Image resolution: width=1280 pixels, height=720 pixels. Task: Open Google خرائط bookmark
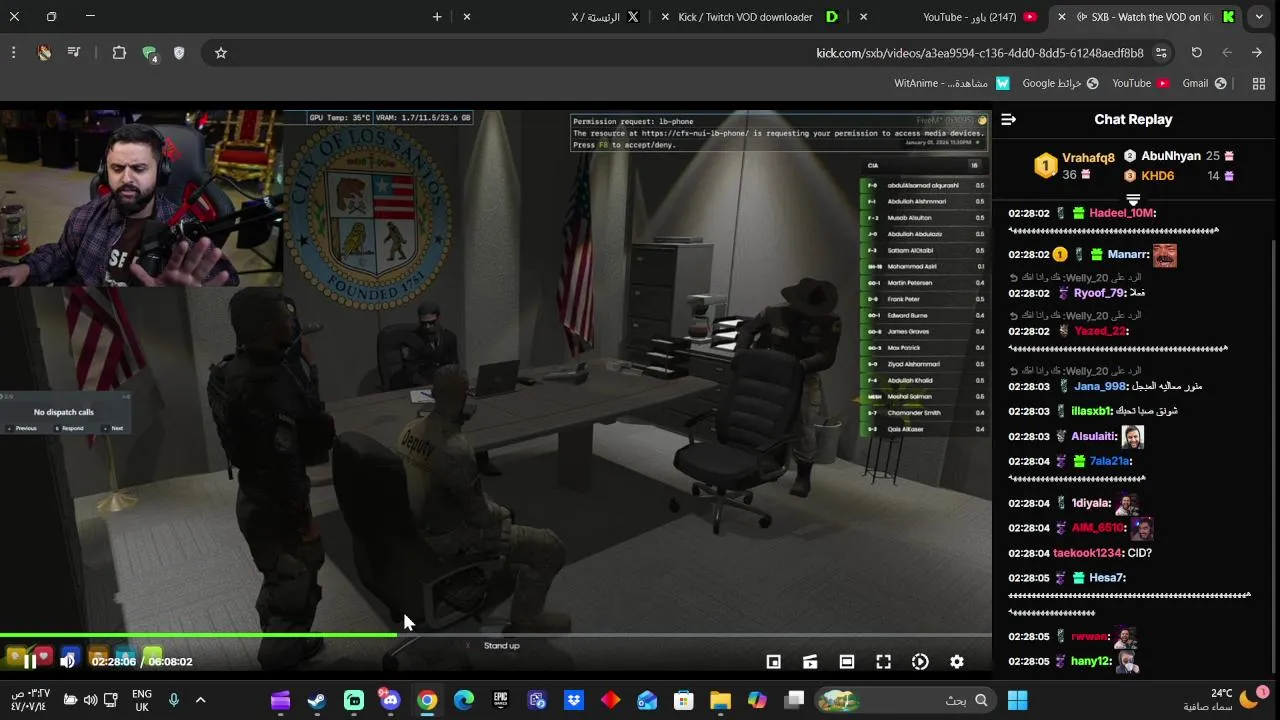pos(1061,84)
